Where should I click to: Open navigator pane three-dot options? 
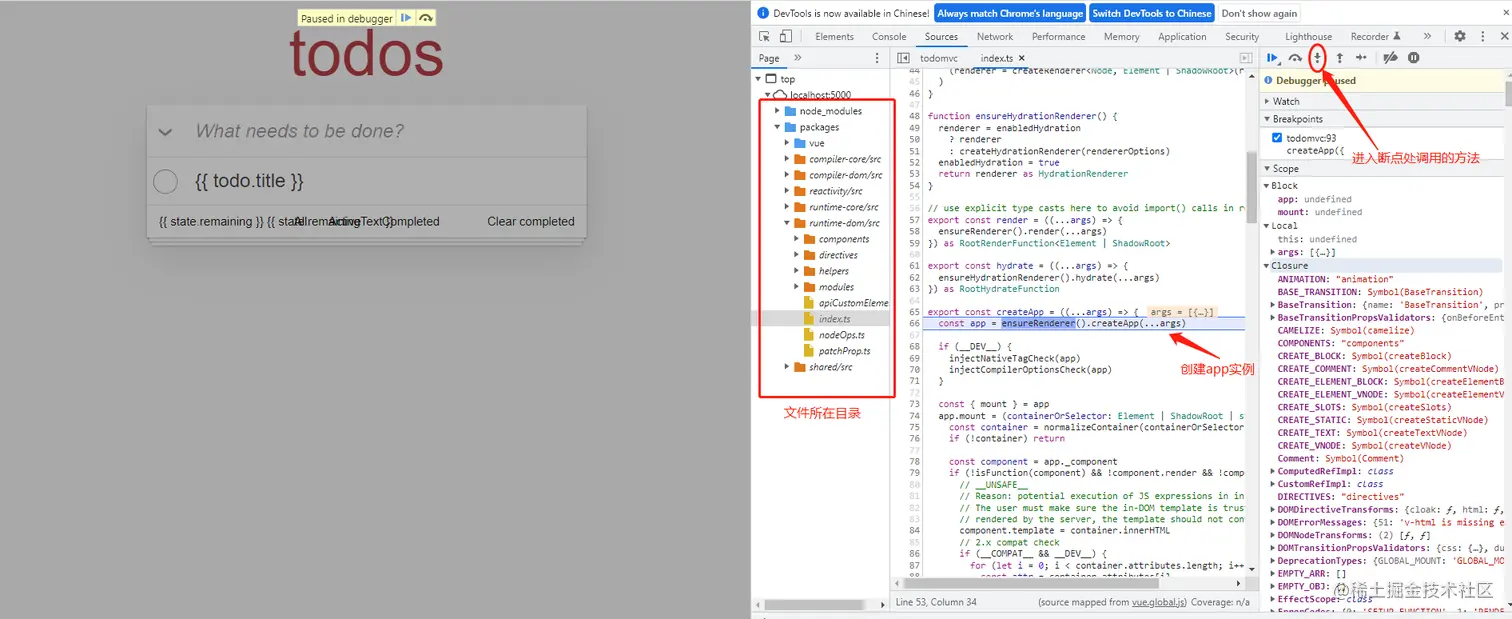(878, 59)
